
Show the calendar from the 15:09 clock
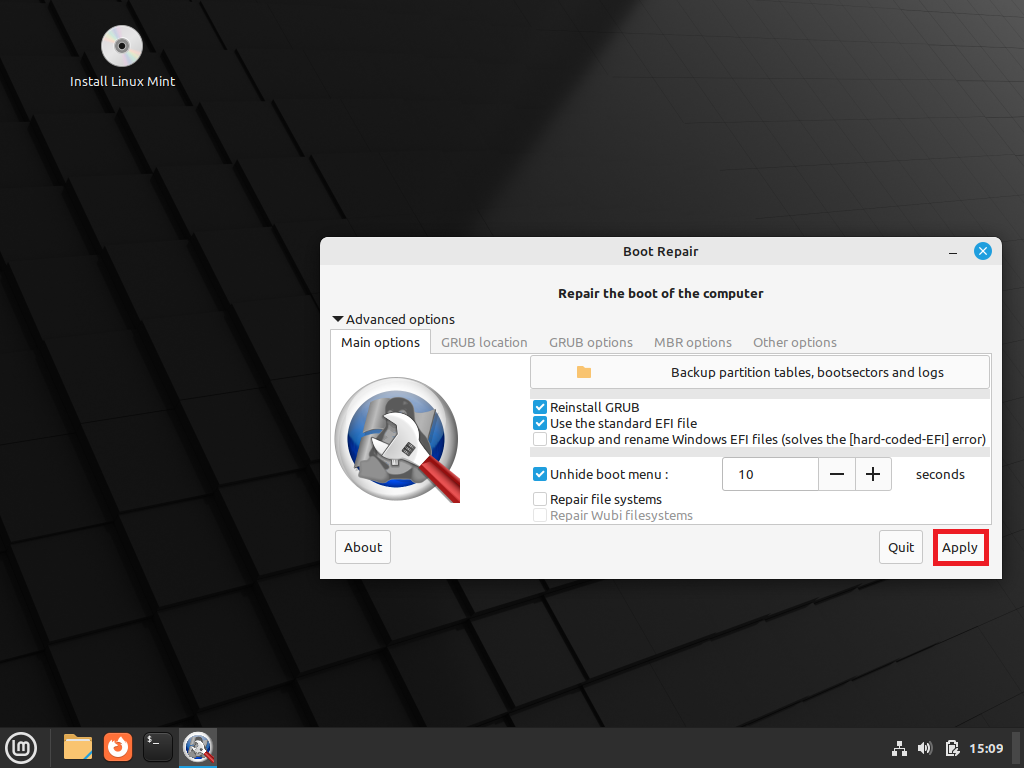(x=986, y=748)
